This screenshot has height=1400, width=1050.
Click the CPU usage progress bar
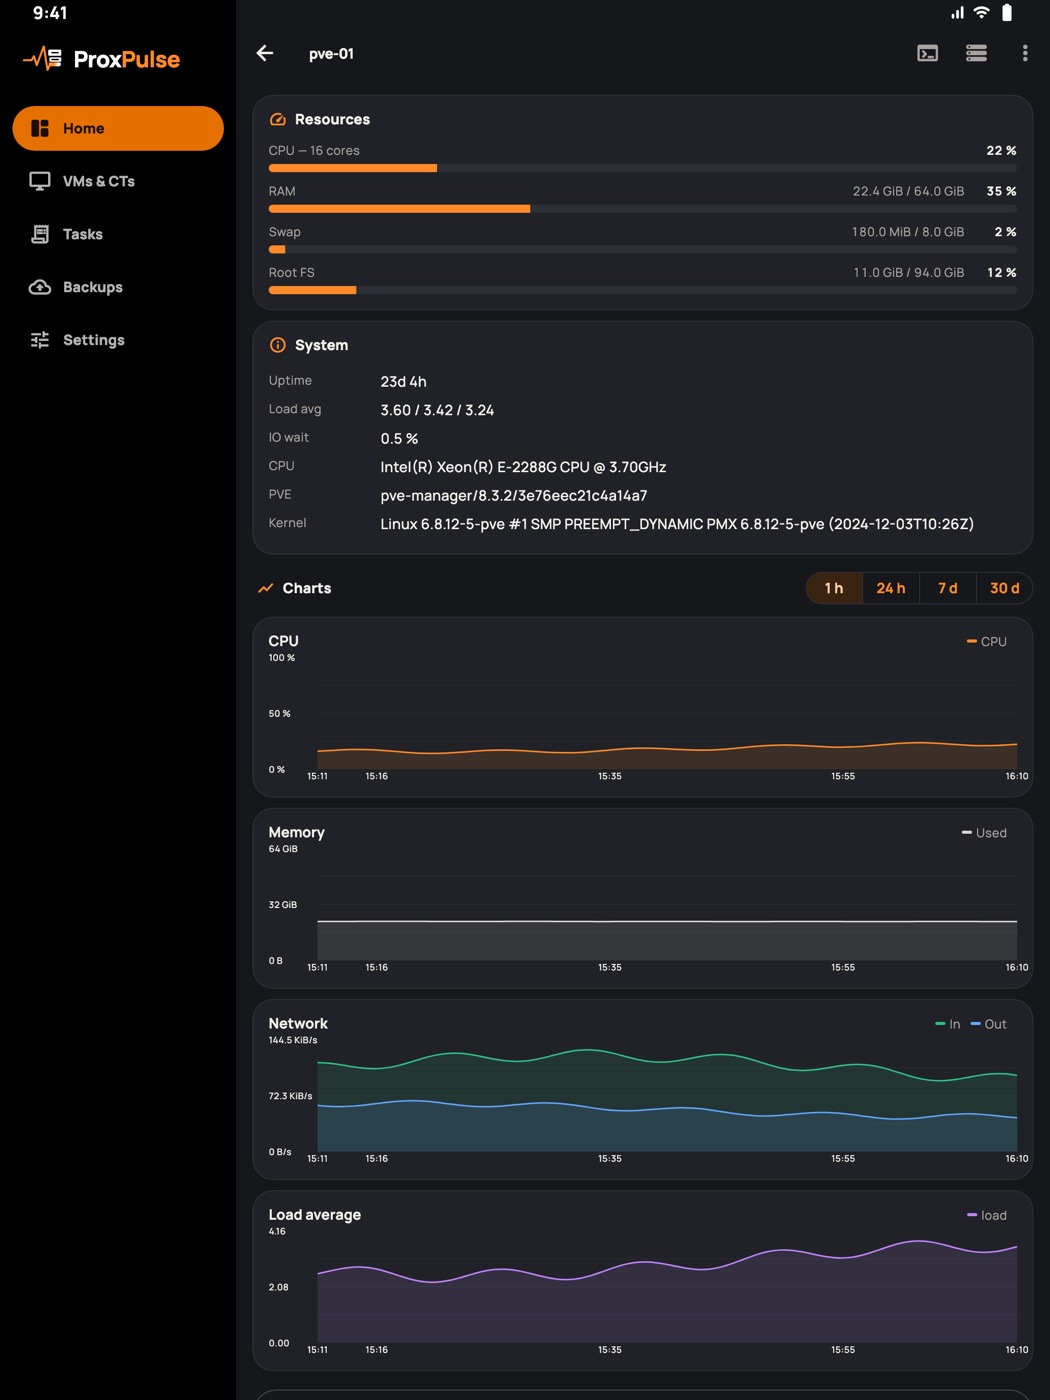point(643,168)
